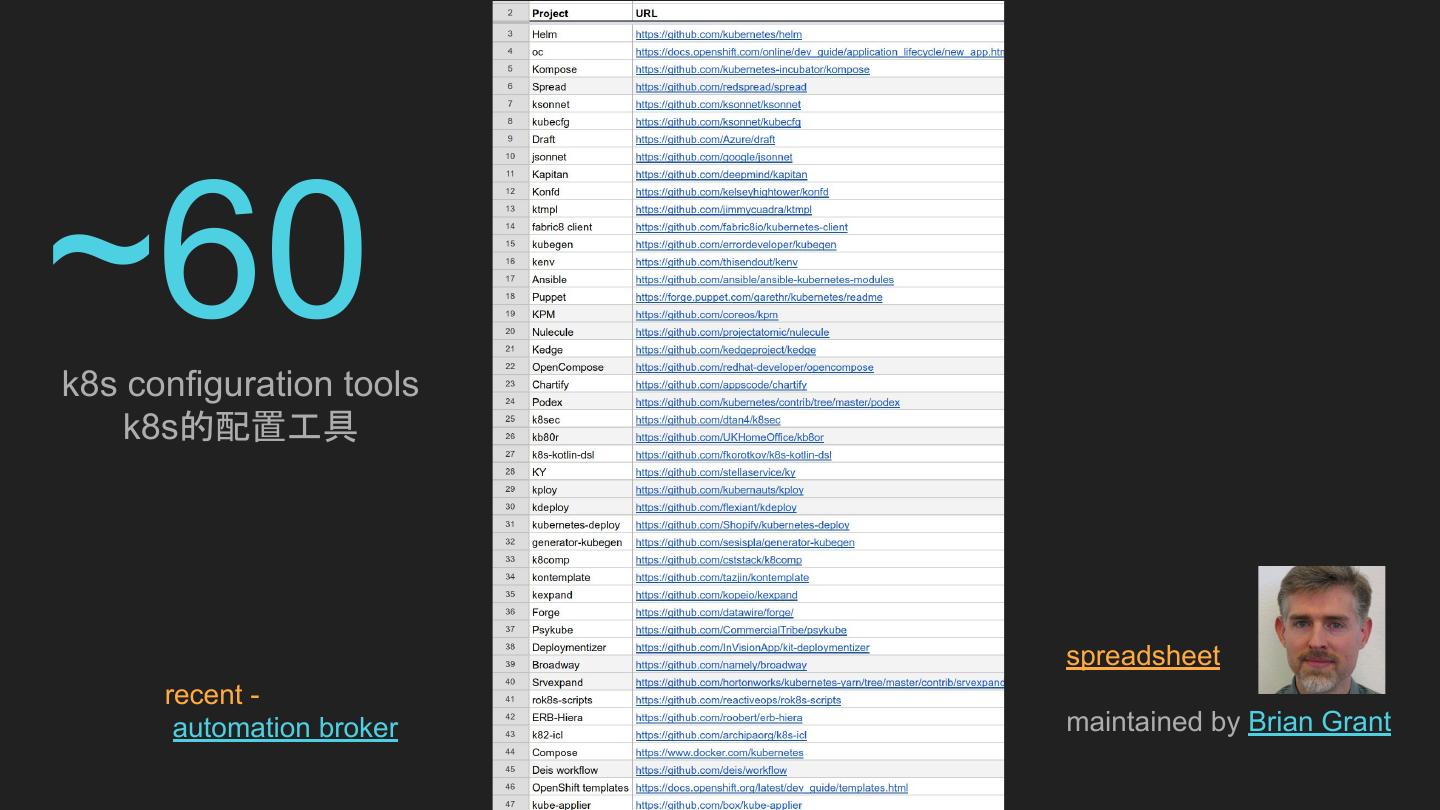Click the Deis workflow project cell

[x=581, y=770]
